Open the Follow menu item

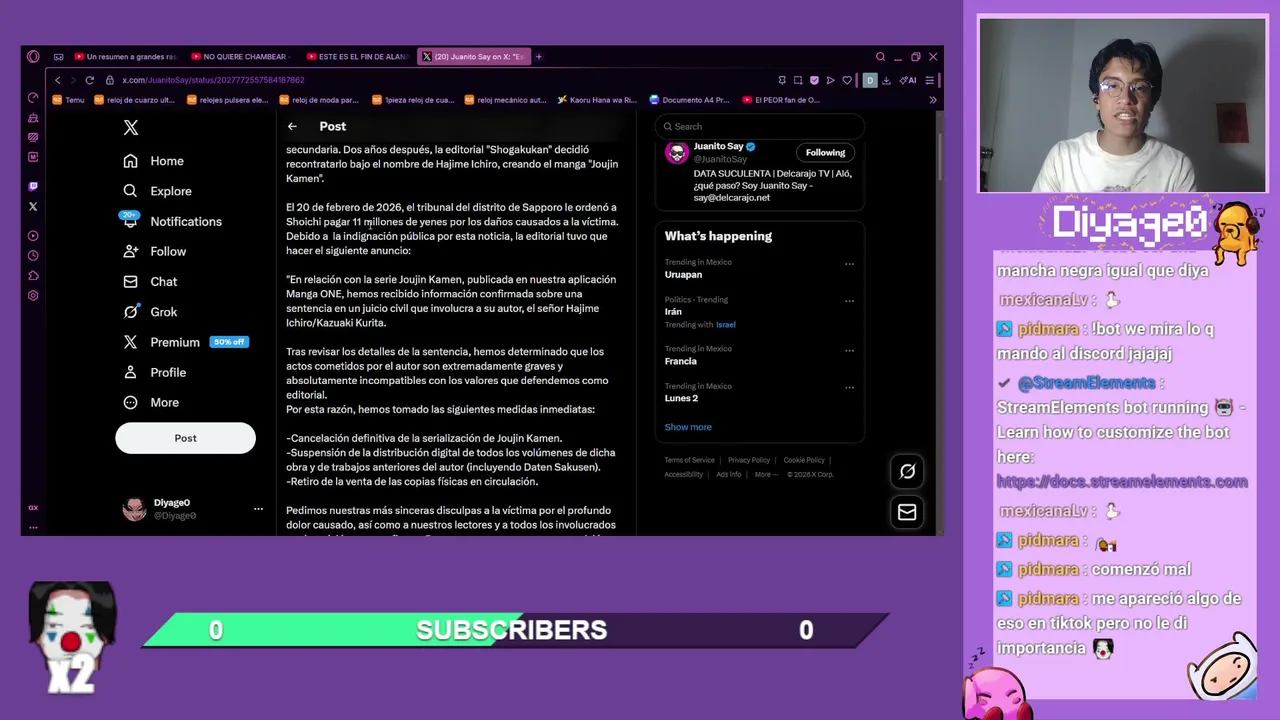155,251
